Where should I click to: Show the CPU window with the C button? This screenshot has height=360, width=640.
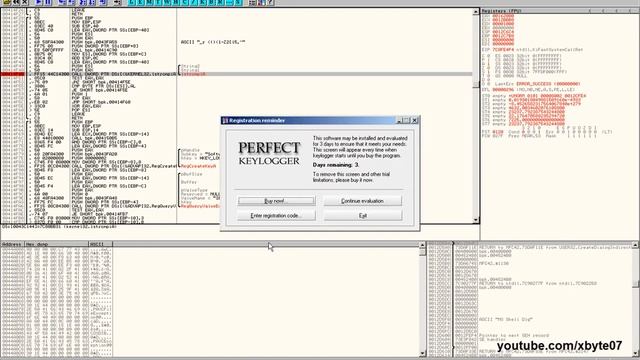click(x=185, y=2)
